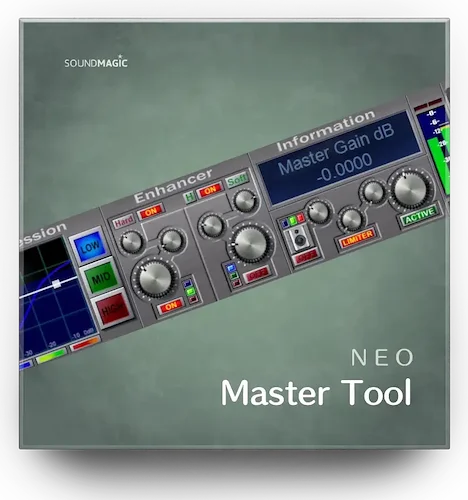468x500 pixels.
Task: Toggle the ON switch beside the Hard label
Action: point(150,211)
